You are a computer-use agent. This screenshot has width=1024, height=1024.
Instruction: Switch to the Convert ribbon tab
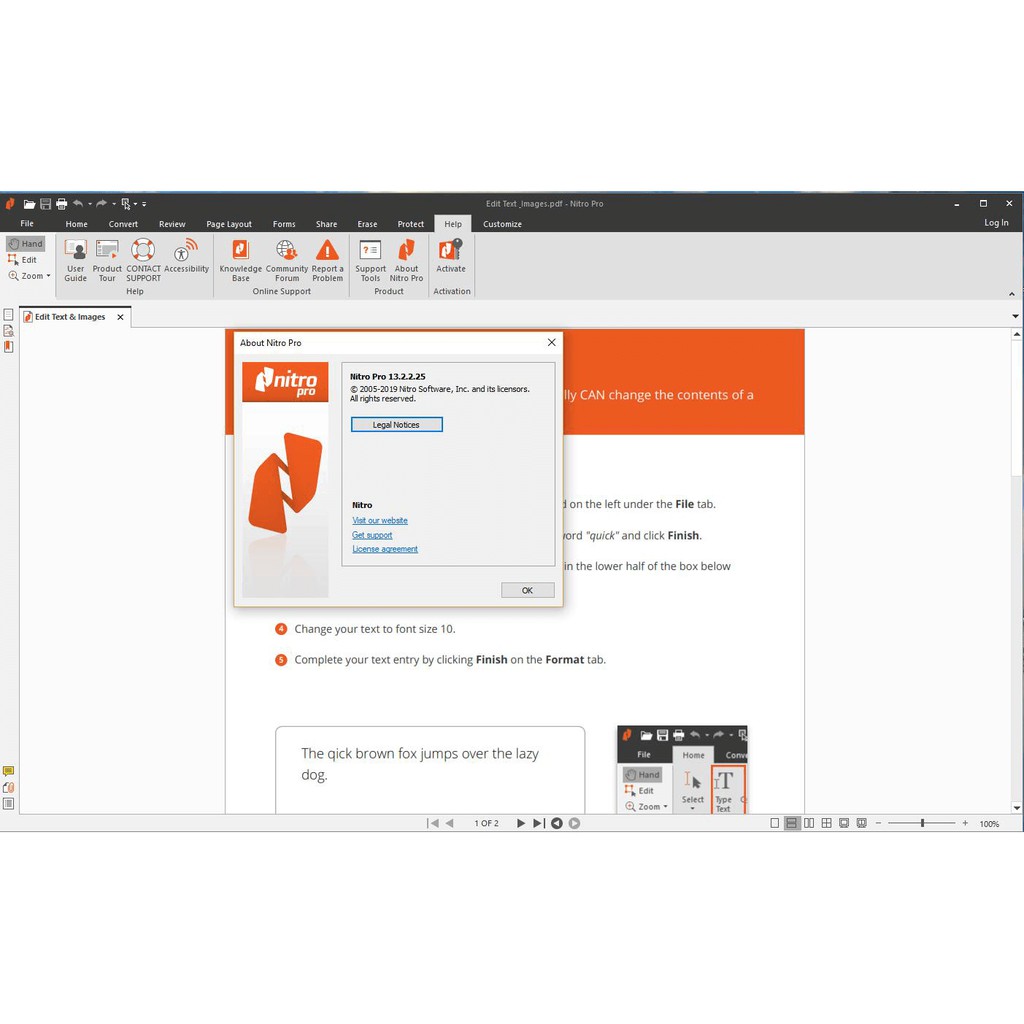(x=124, y=224)
